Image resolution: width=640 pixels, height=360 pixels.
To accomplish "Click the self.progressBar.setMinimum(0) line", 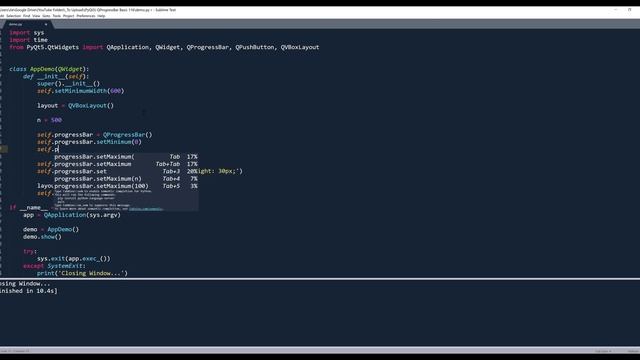I will 89,142.
